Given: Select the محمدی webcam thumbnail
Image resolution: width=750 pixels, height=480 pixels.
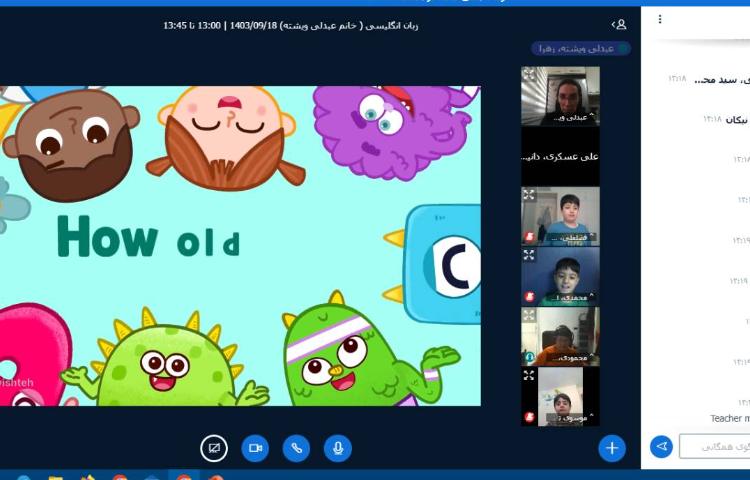Looking at the screenshot, I should 560,276.
